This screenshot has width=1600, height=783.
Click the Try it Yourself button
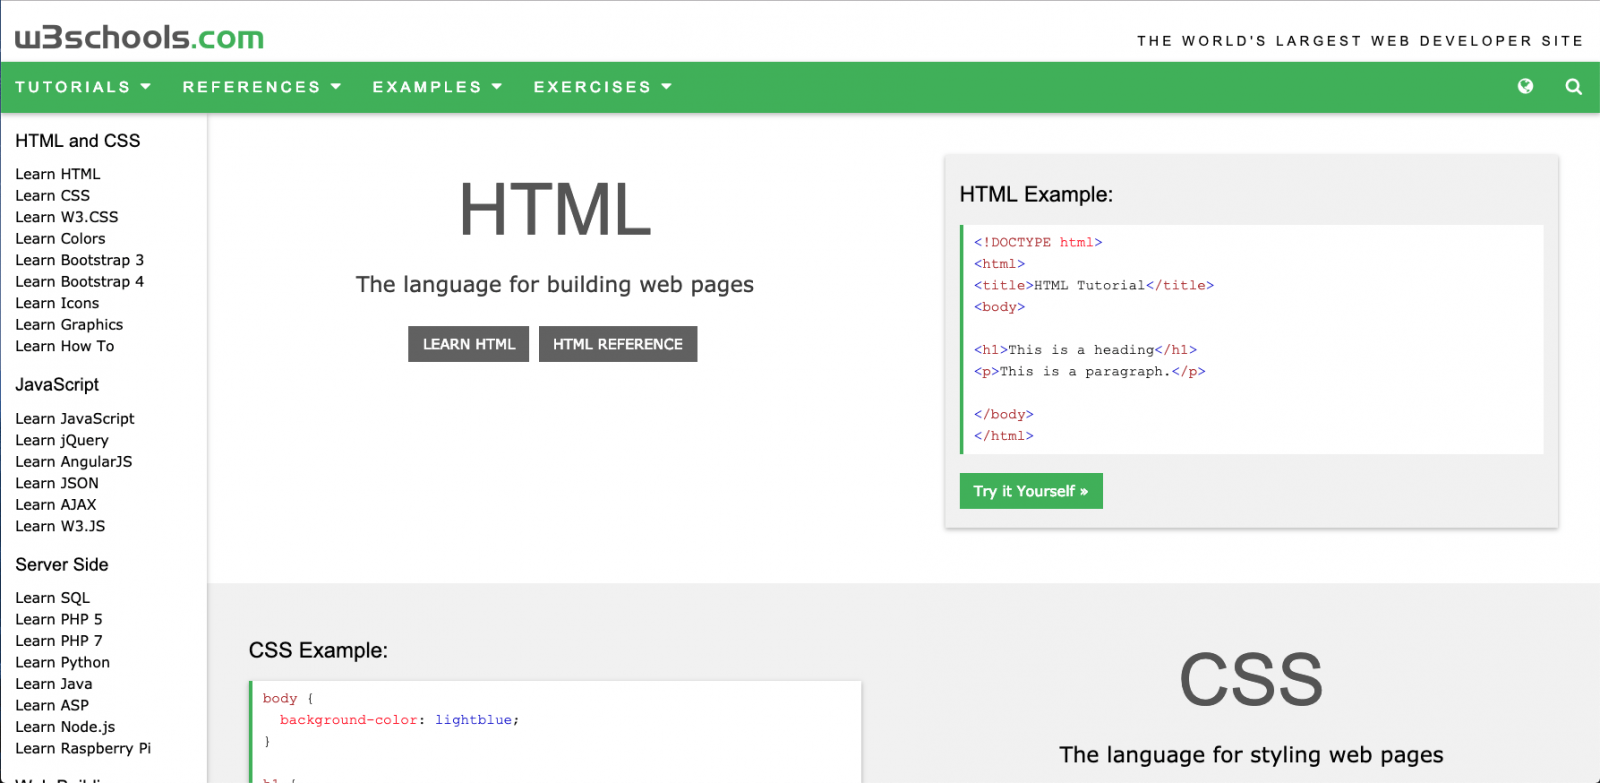tap(1031, 491)
